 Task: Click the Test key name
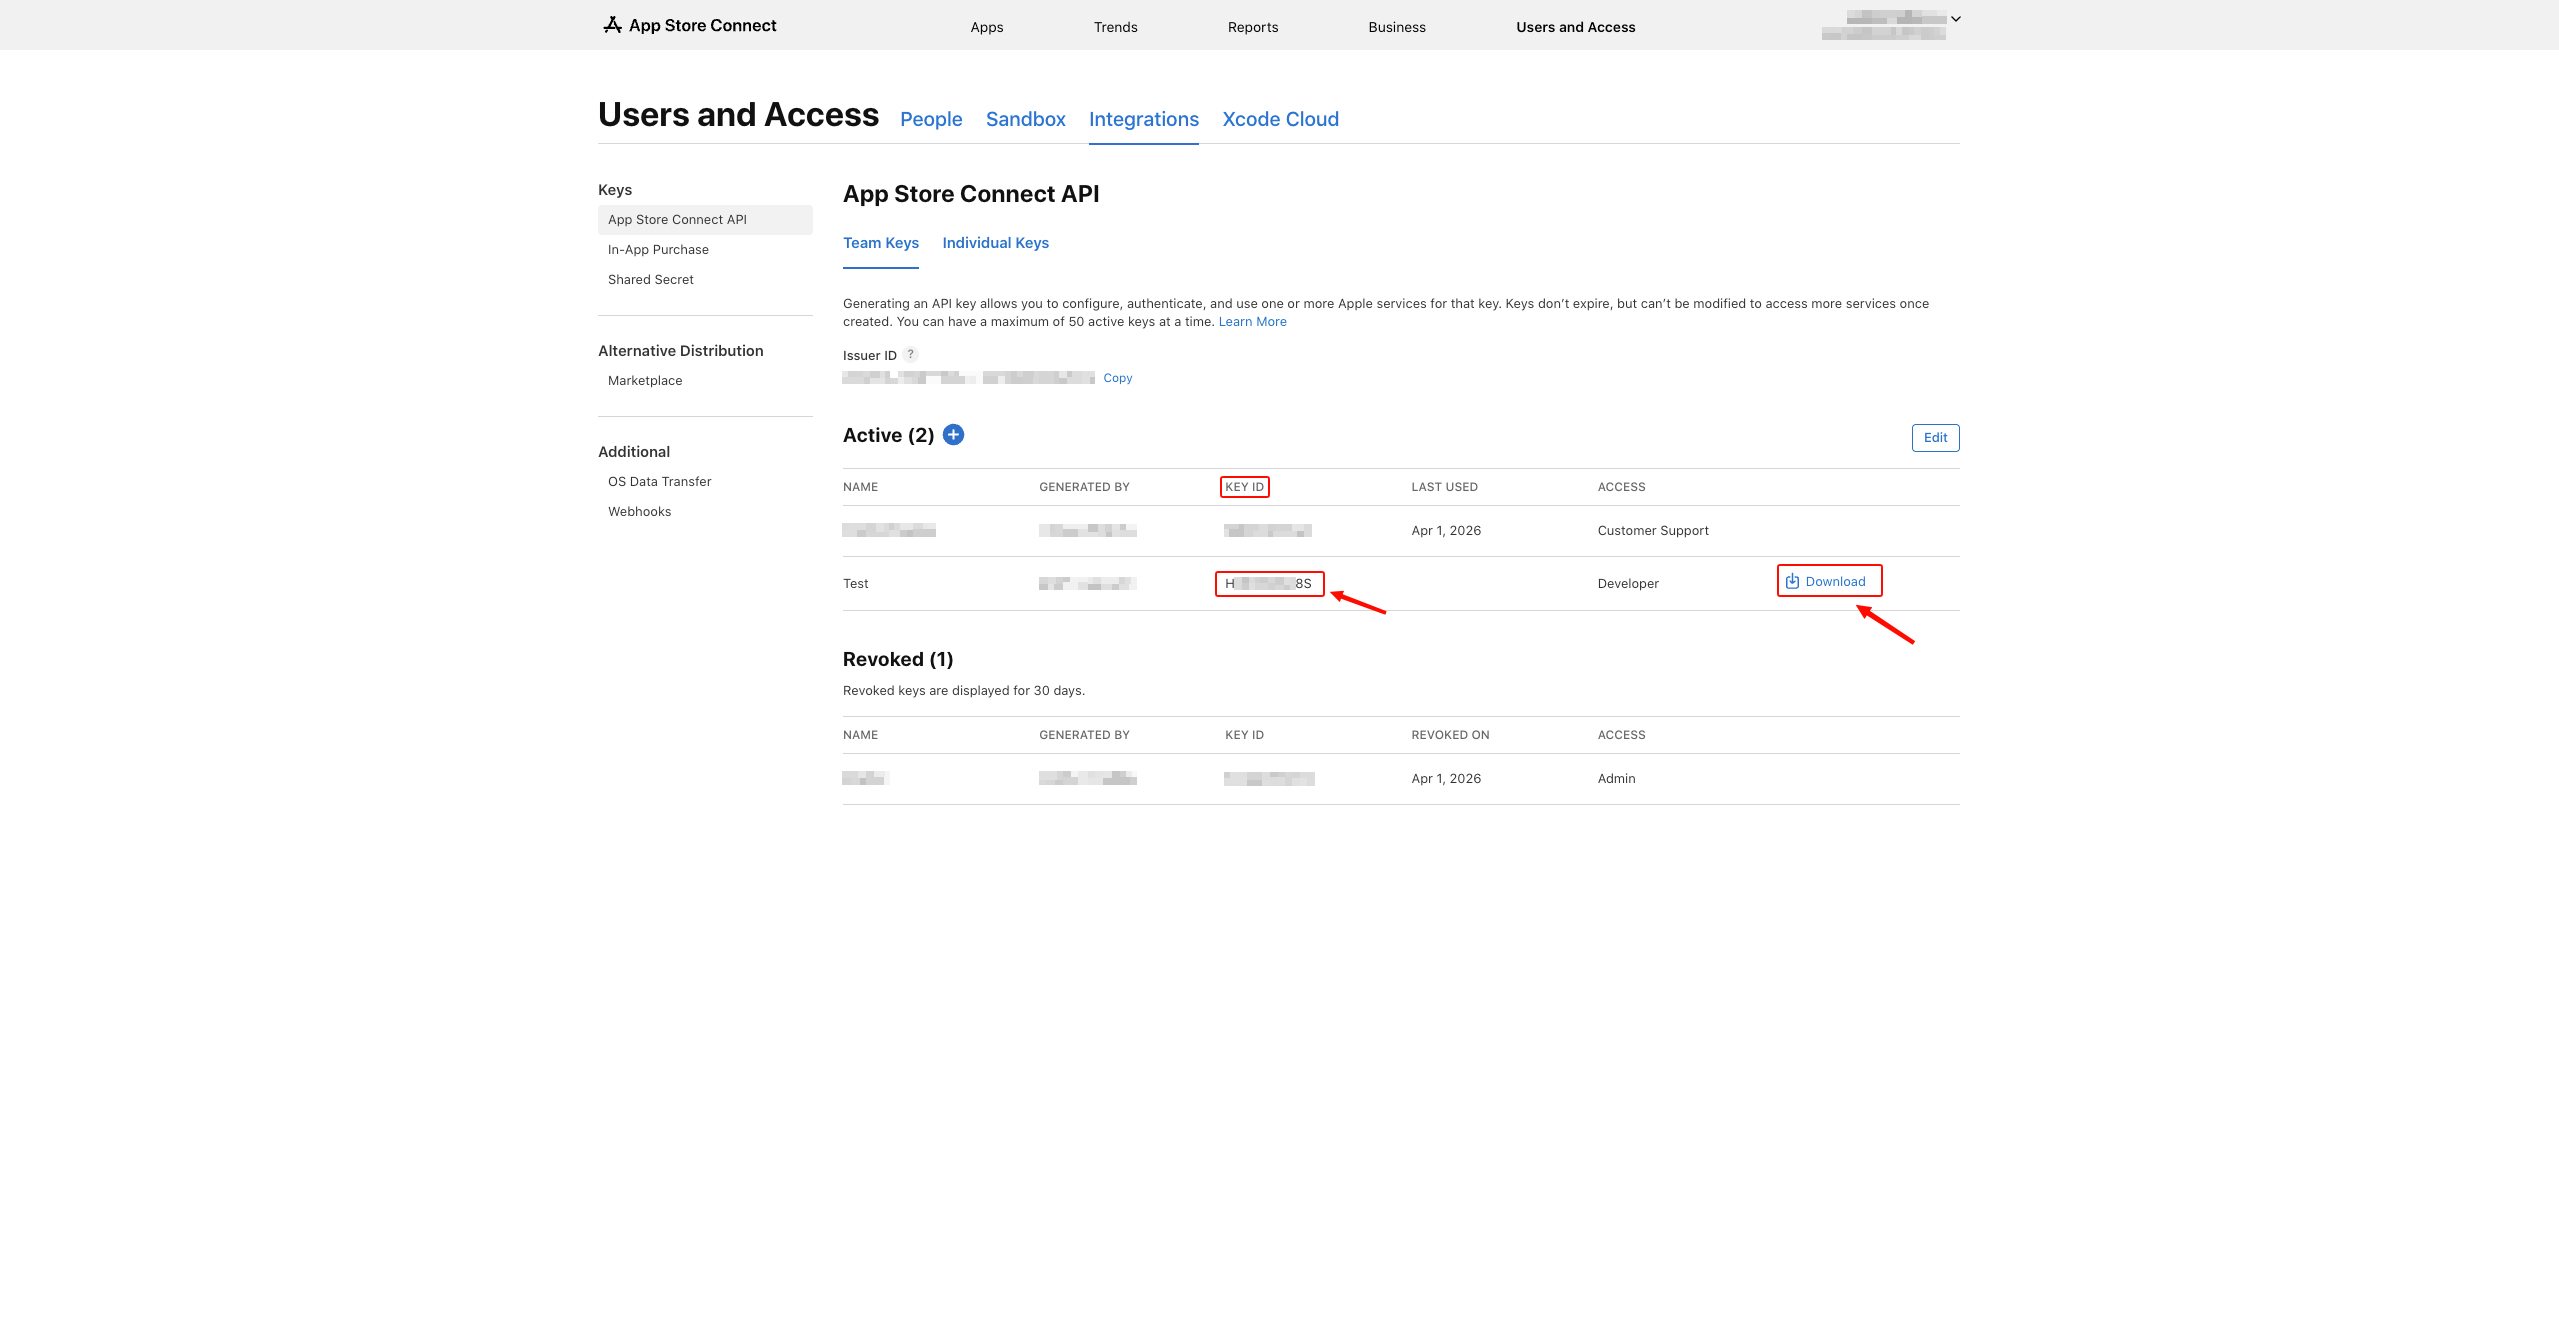856,584
